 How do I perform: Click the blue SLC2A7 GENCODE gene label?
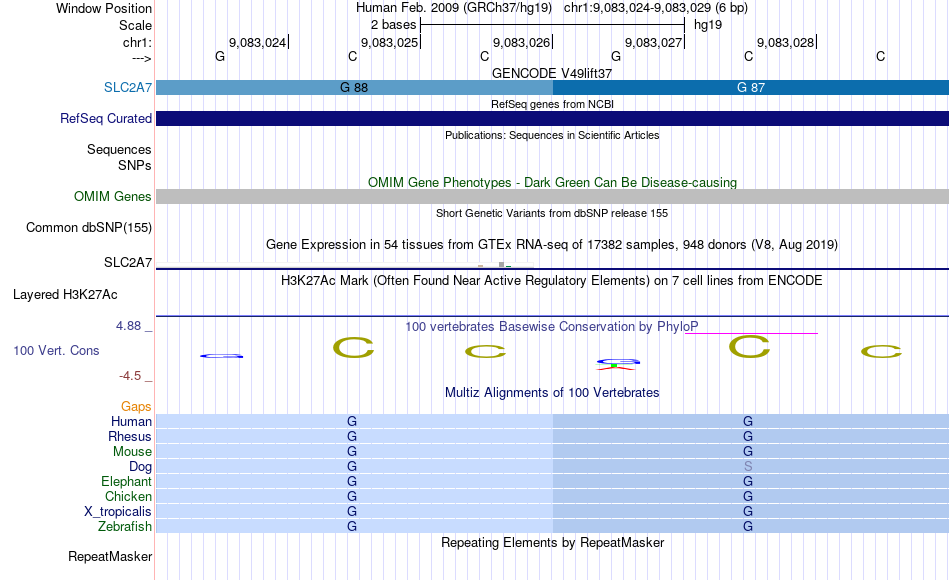tap(128, 87)
